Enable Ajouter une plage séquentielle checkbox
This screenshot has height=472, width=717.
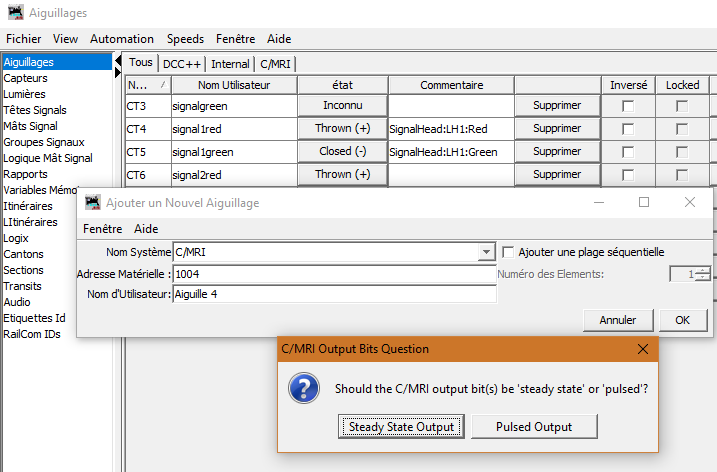508,252
